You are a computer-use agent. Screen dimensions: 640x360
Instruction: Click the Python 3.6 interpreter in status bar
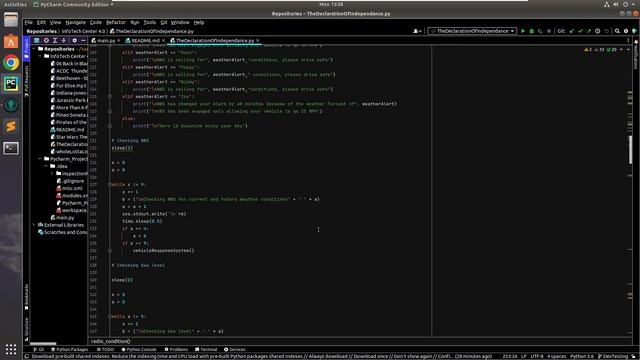click(x=582, y=356)
